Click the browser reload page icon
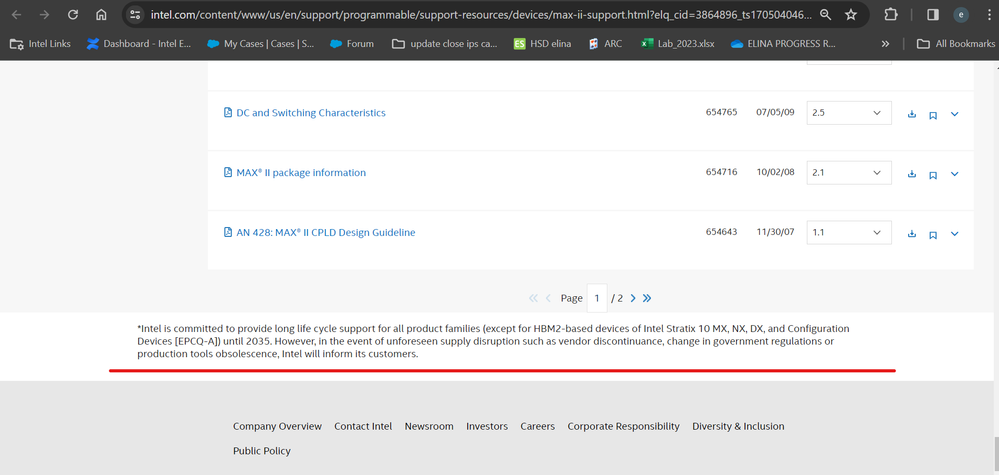Screen dimensions: 999x475 (x=73, y=15)
